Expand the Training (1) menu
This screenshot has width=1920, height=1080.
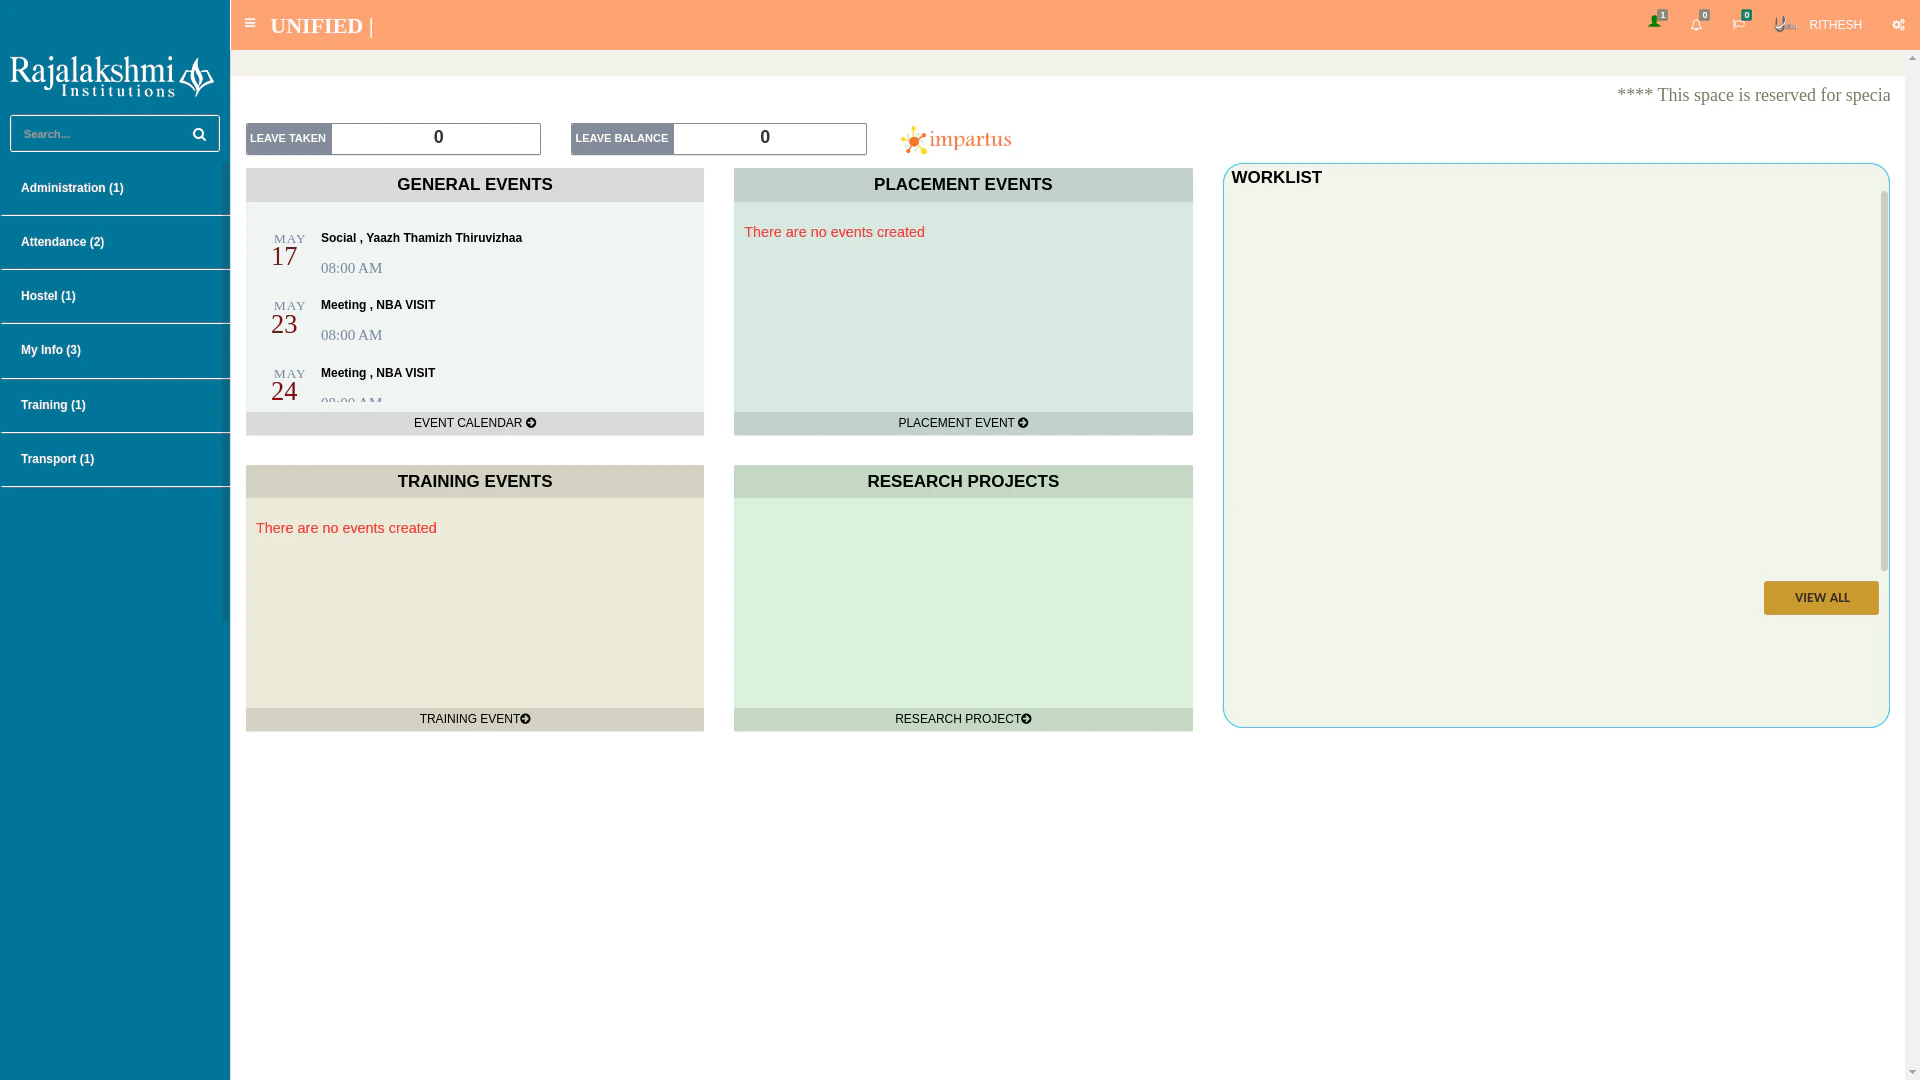coord(115,405)
